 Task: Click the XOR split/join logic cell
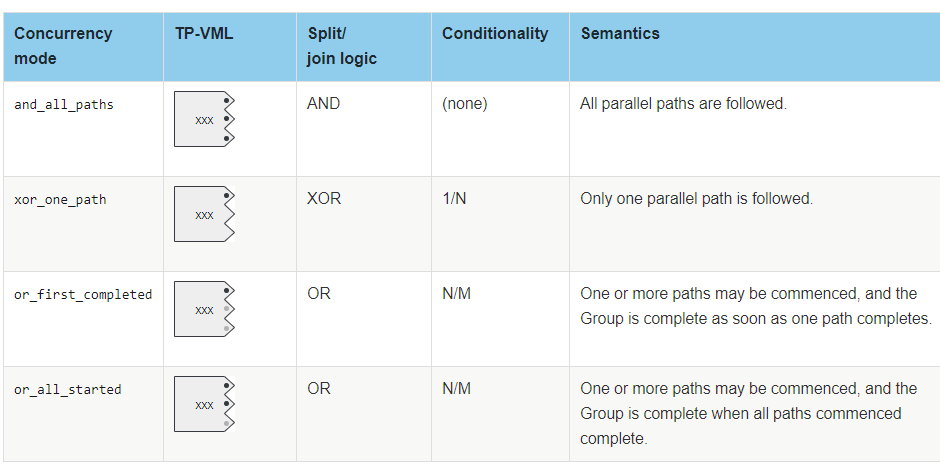[324, 198]
